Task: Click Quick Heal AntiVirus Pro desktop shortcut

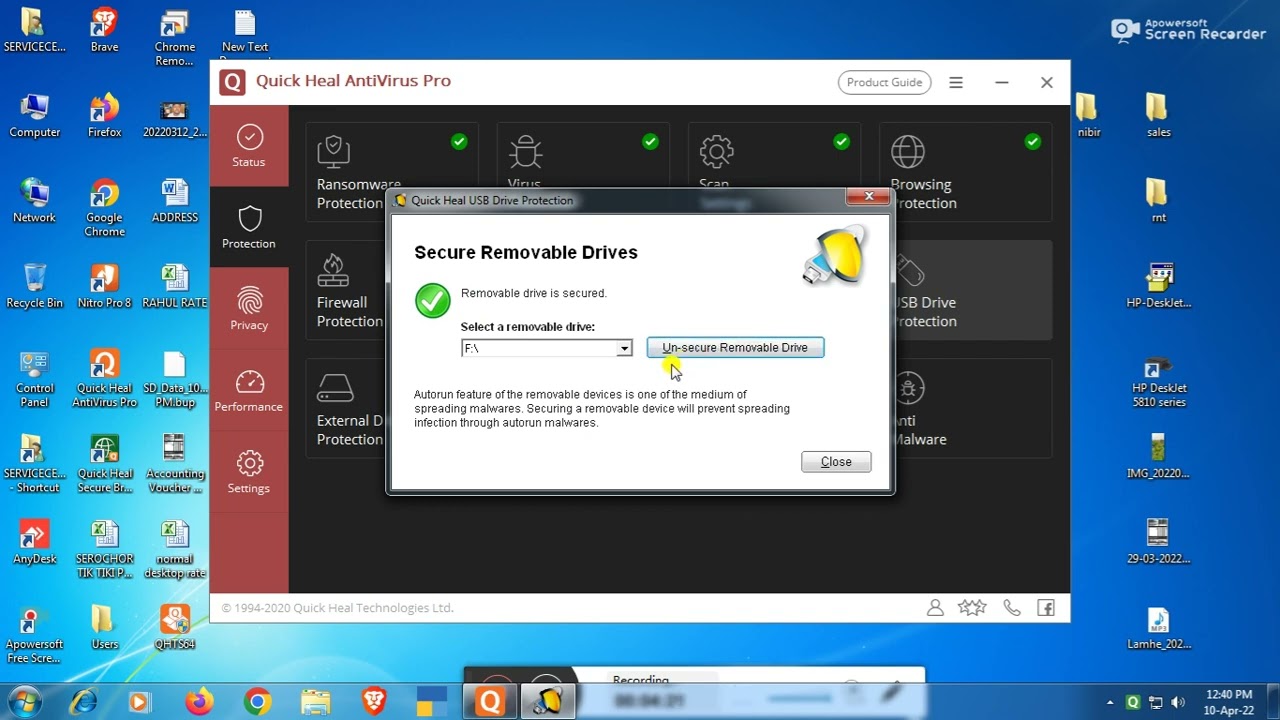Action: point(104,379)
